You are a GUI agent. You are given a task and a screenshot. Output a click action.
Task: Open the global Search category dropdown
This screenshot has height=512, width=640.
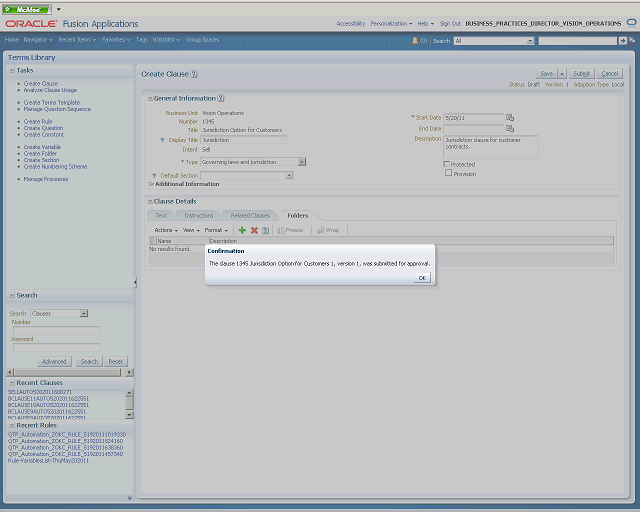point(530,41)
